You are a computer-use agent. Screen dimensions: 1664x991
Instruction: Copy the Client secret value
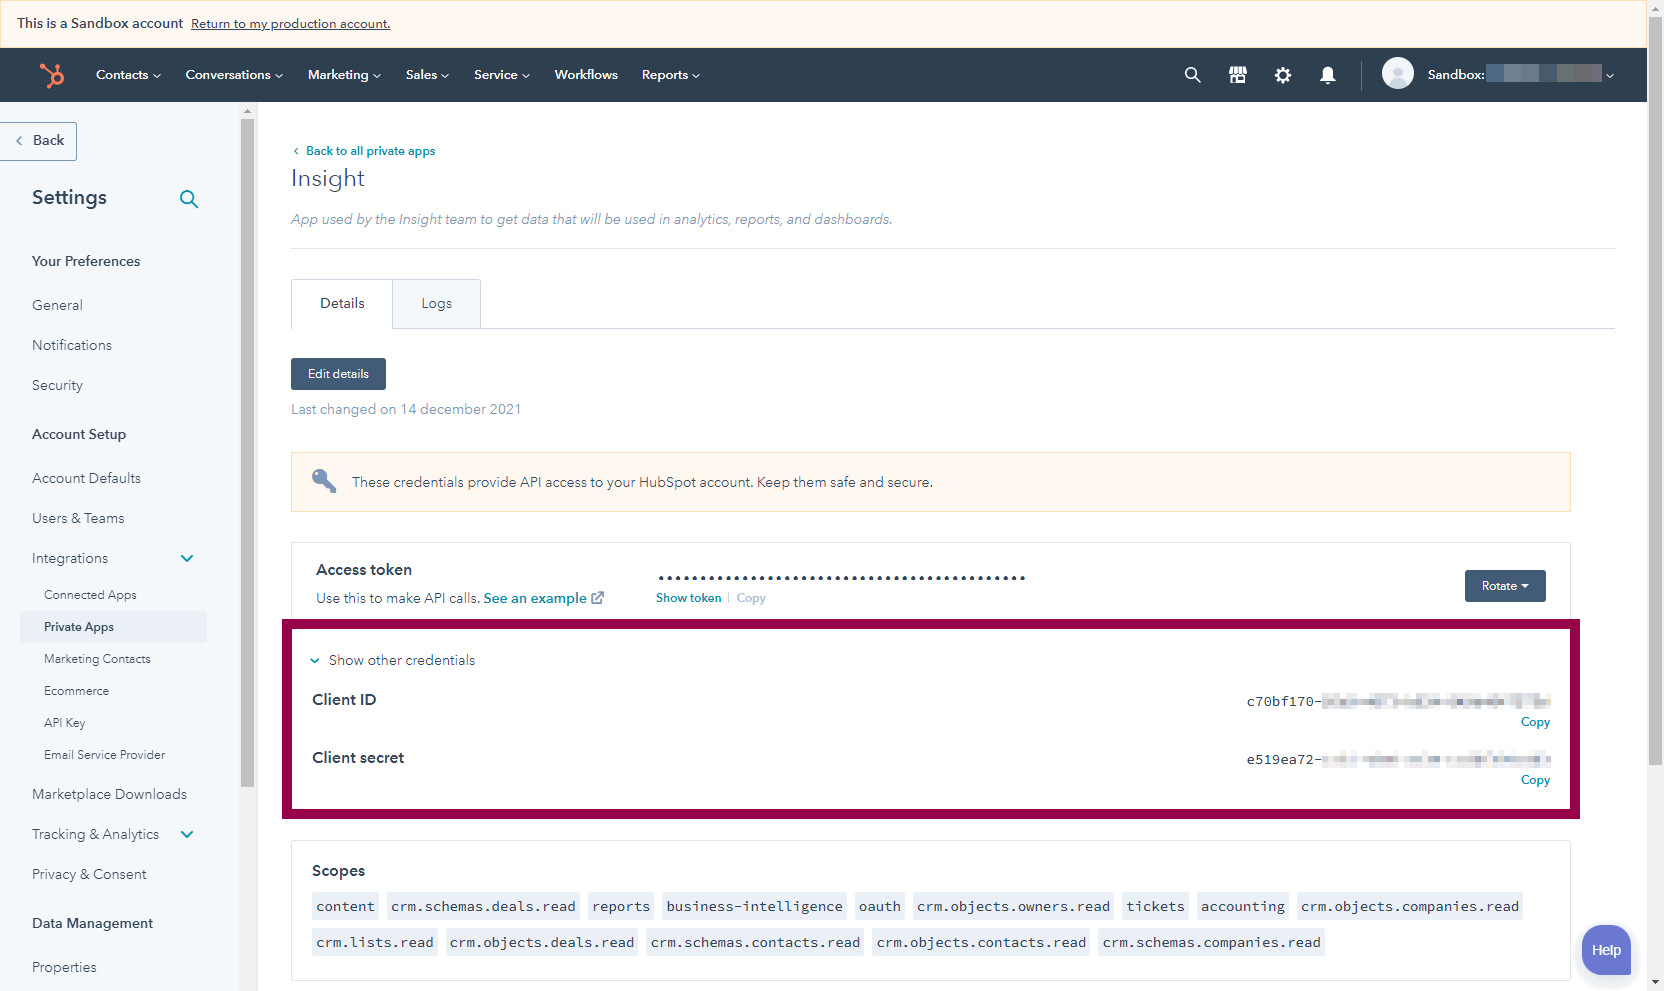[x=1535, y=780]
